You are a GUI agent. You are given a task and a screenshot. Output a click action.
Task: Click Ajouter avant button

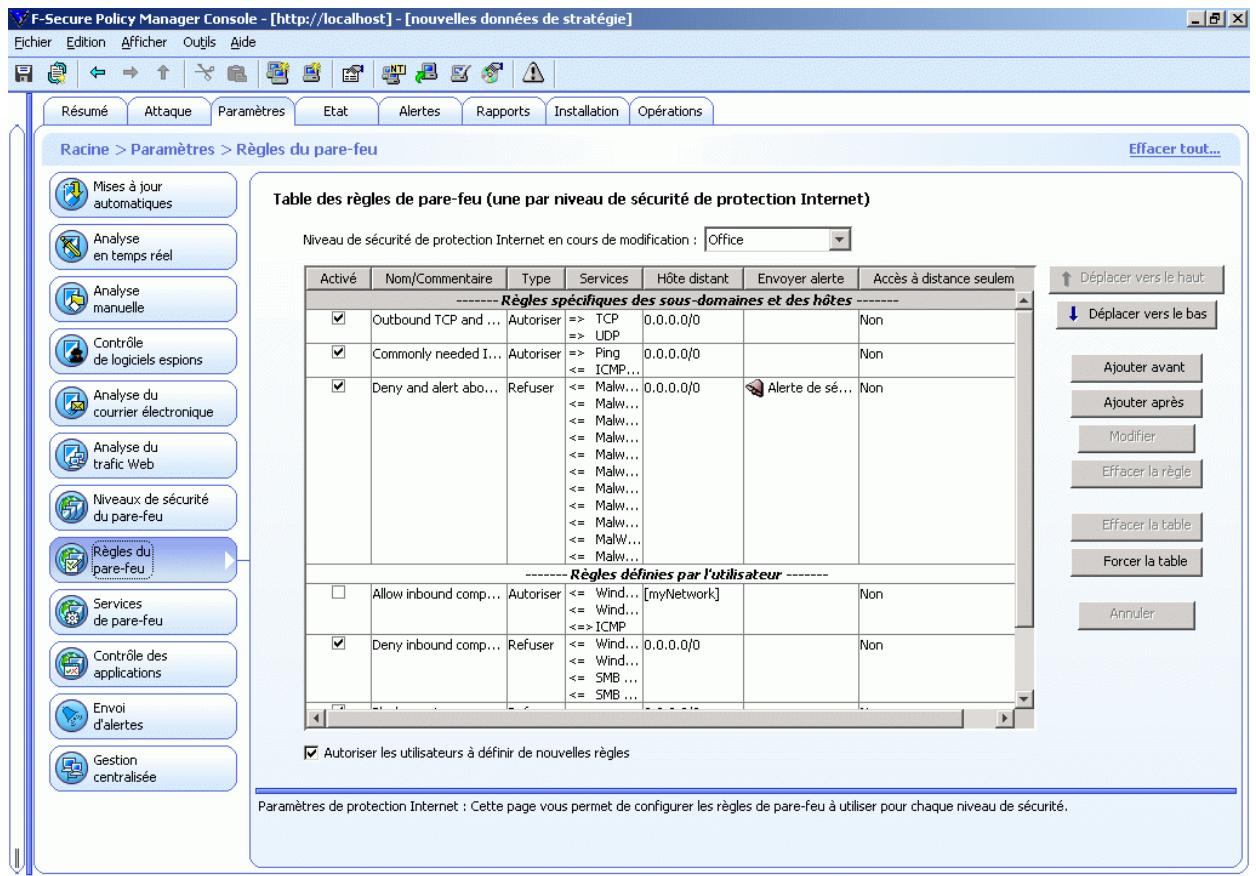tap(1137, 367)
